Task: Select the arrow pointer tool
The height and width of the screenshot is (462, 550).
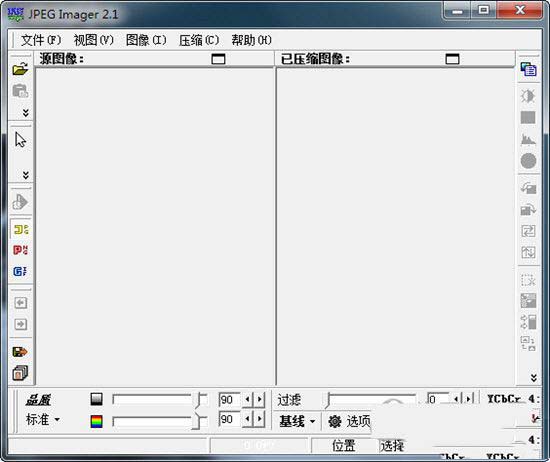Action: point(20,140)
